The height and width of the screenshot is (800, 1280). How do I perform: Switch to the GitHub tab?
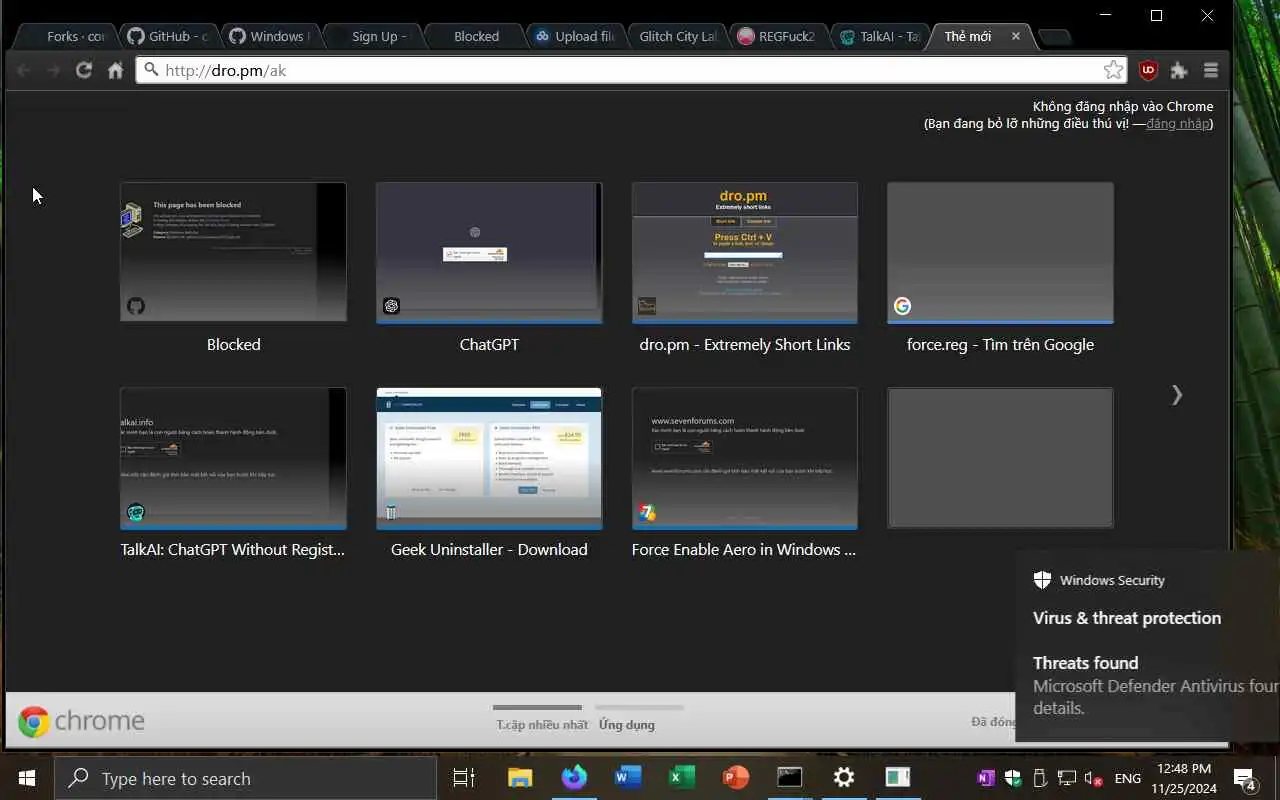pos(168,36)
